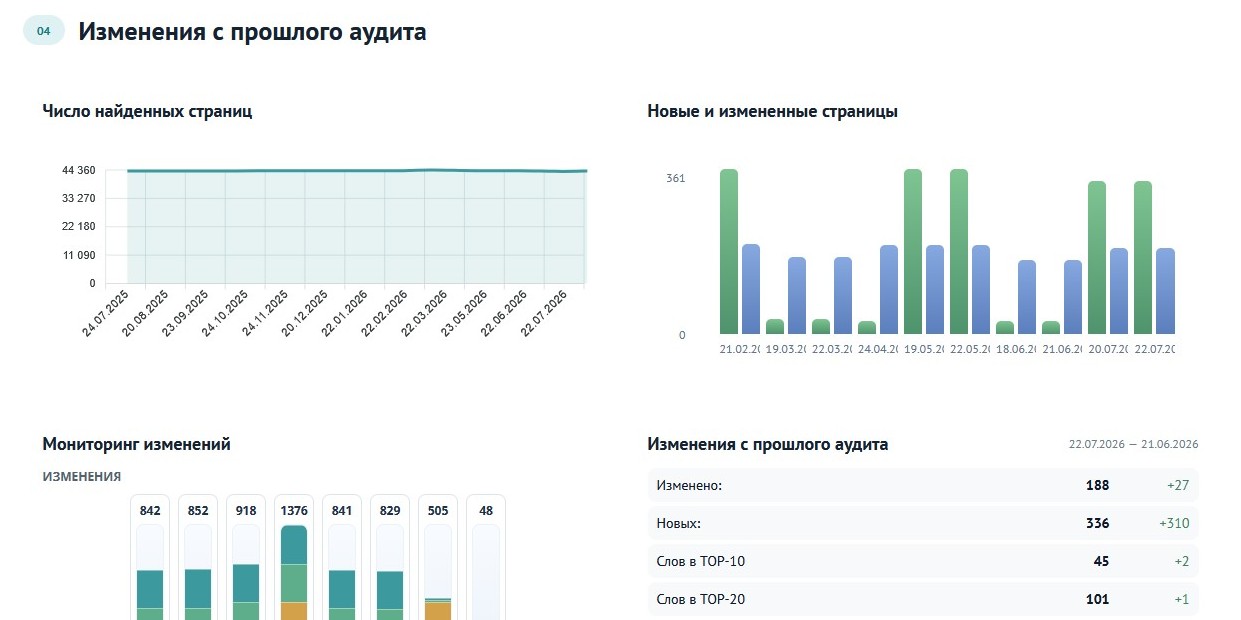Click the blue bar for 19.05 date
The width and height of the screenshot is (1241, 620).
[935, 289]
